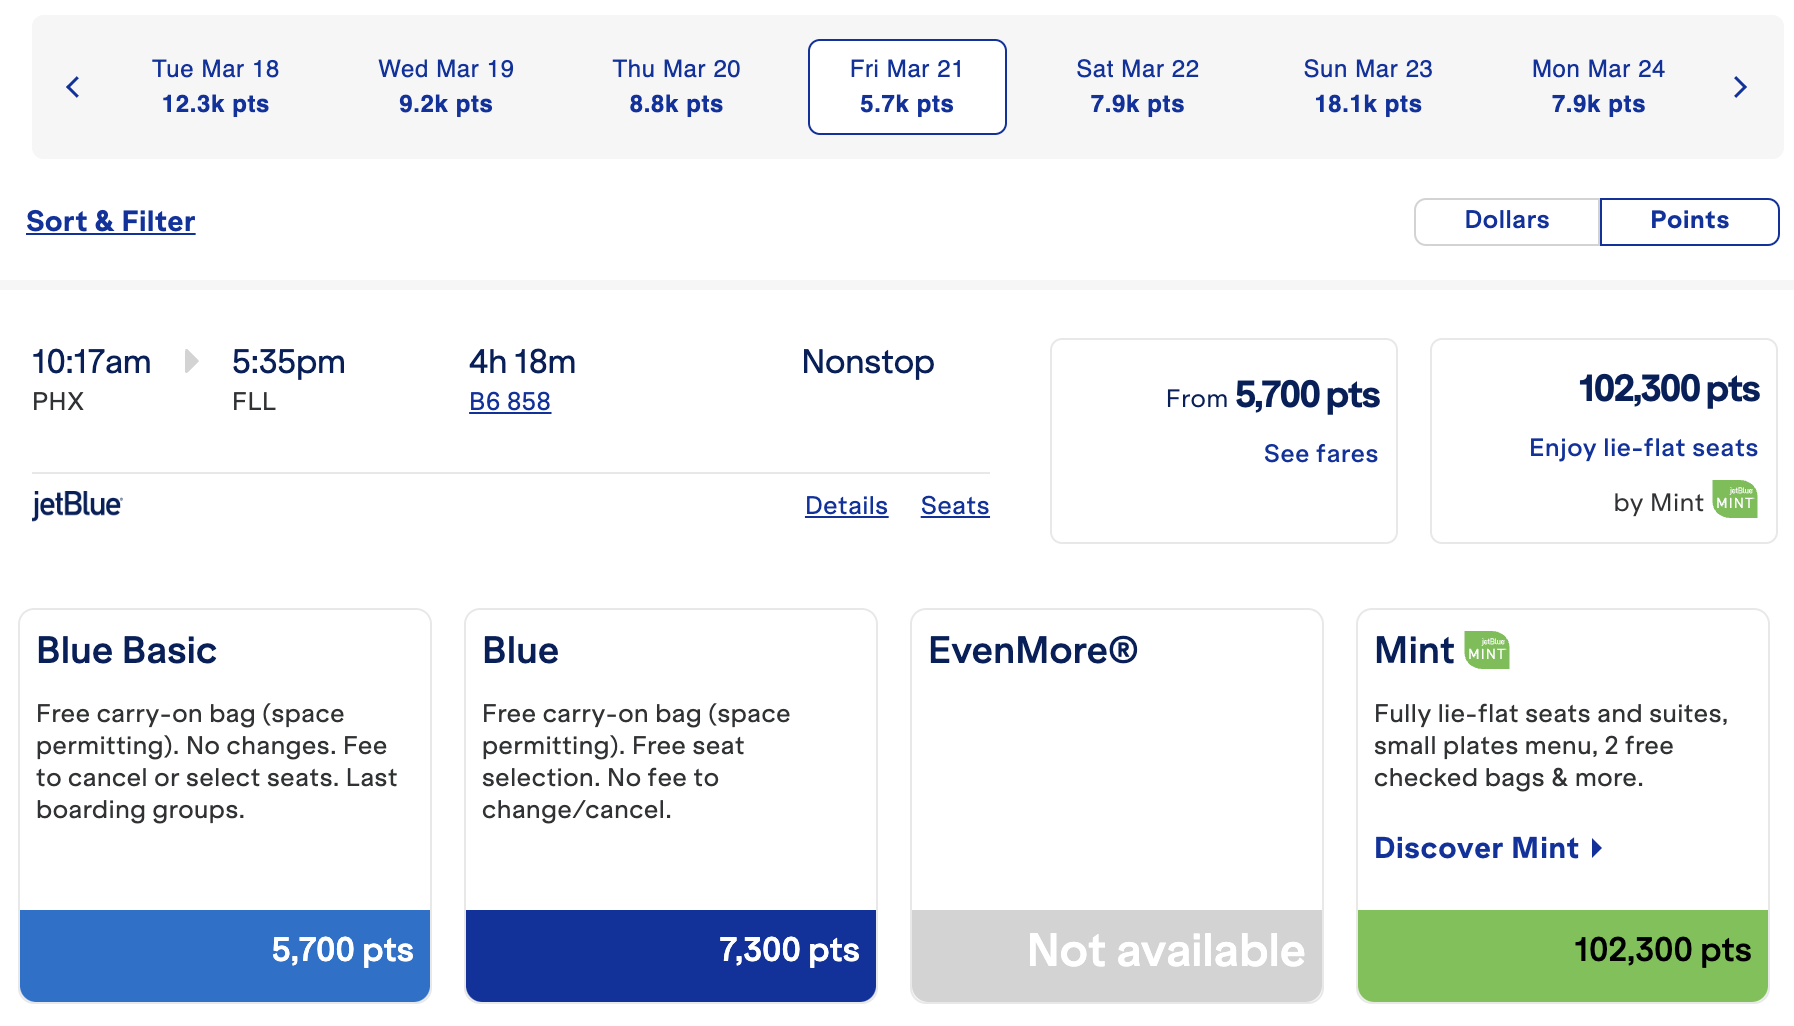Viewport: 1794px width, 1026px height.
Task: Click the jetBlue logo on the flight card
Action: pyautogui.click(x=75, y=505)
